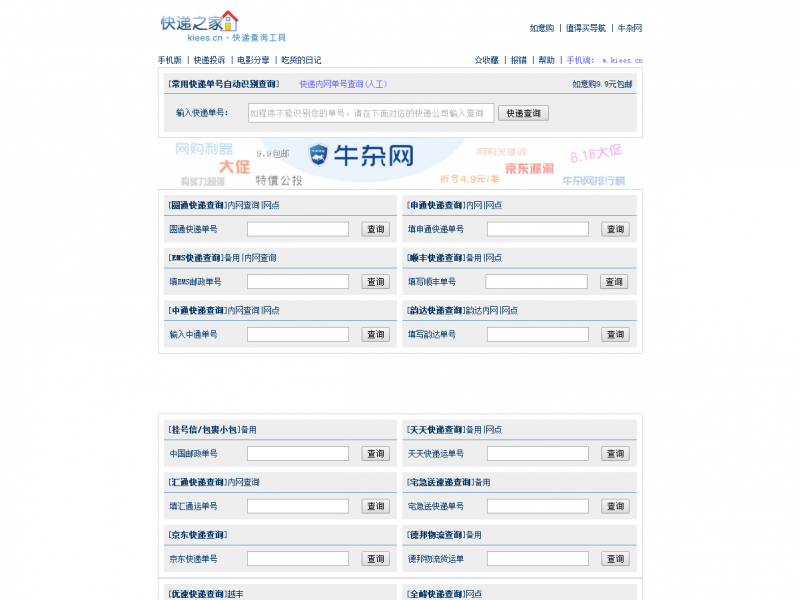800x600 pixels.
Task: Click the 快递查询 button
Action: point(523,113)
